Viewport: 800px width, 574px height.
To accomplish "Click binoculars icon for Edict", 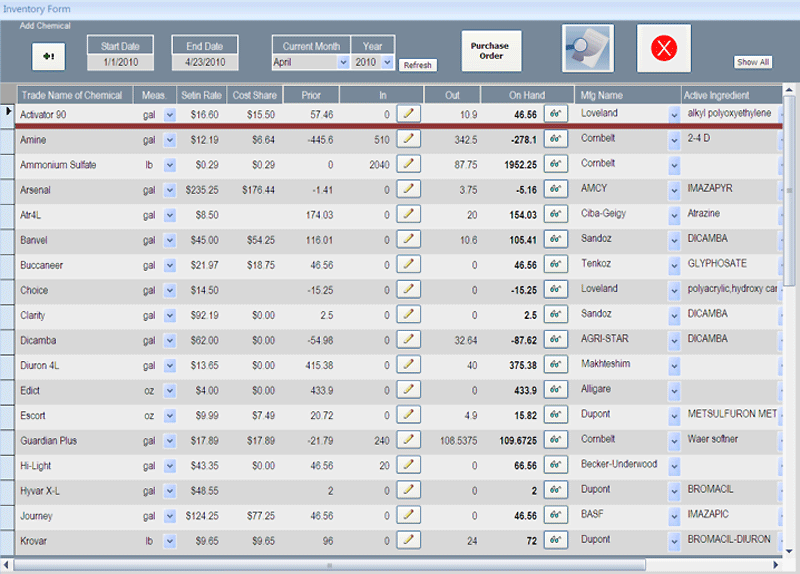I will 556,389.
